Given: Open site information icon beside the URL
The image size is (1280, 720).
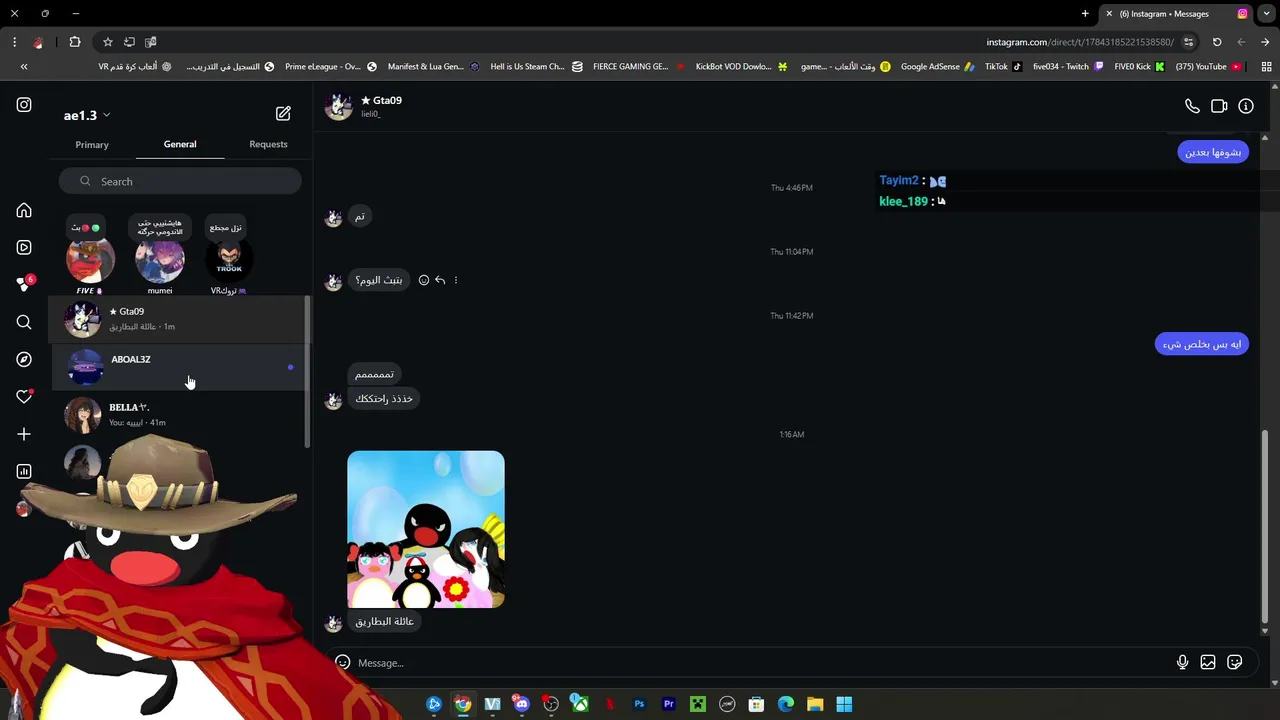Looking at the screenshot, I should (1188, 42).
